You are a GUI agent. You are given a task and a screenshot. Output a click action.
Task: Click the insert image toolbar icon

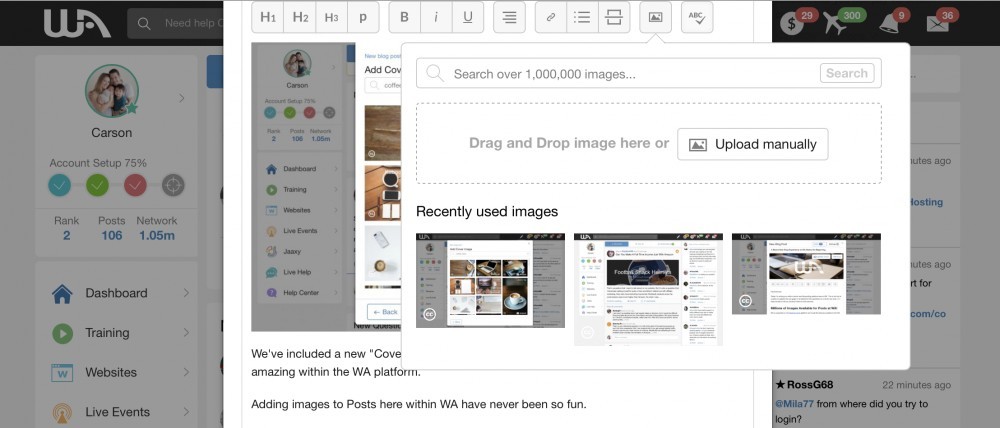pos(655,17)
